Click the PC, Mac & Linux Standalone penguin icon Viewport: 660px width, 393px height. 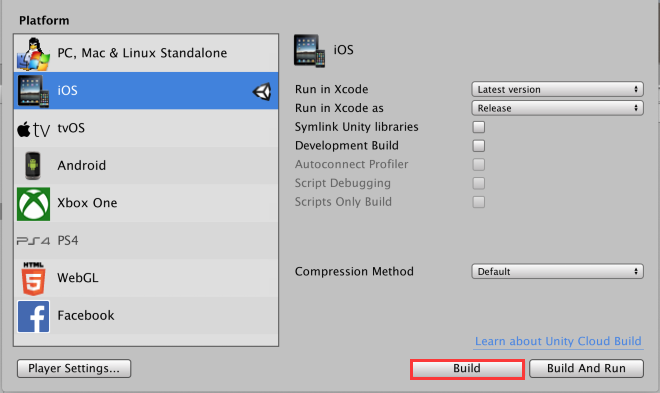33,53
